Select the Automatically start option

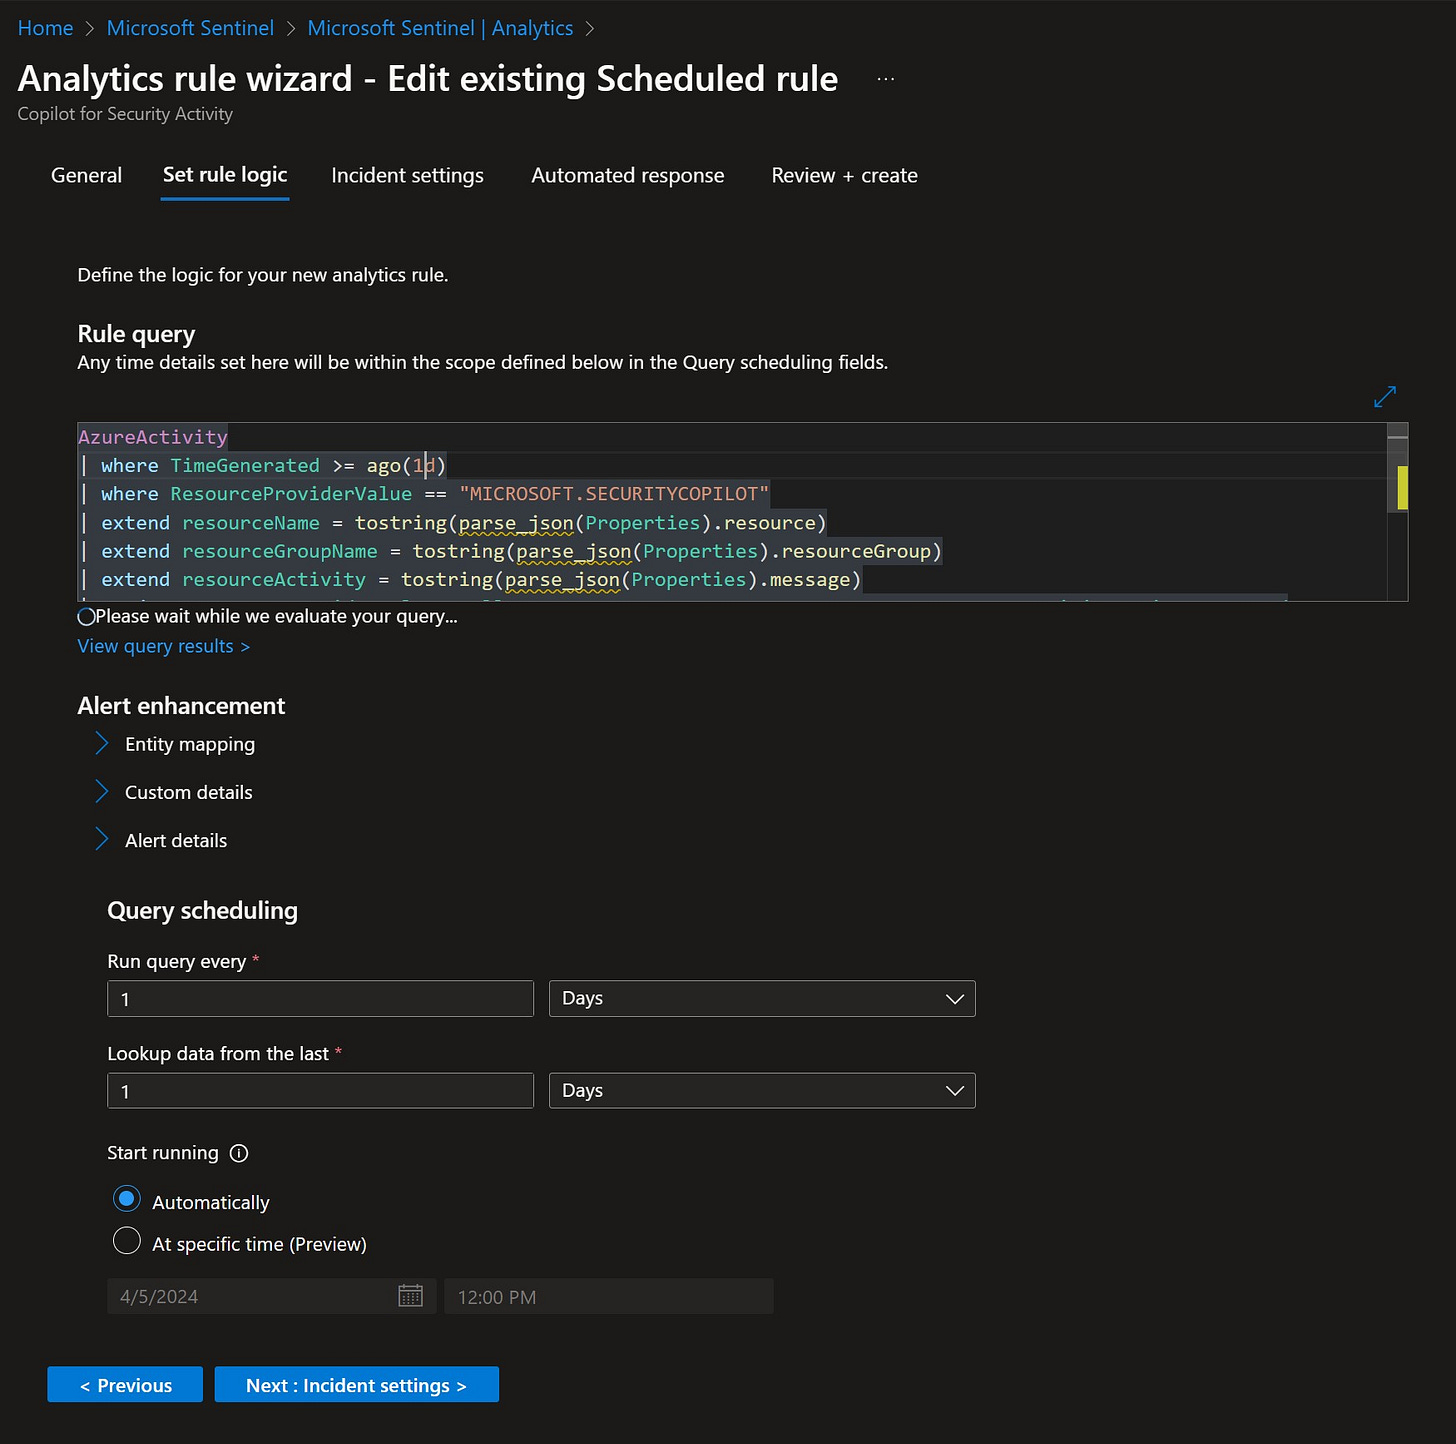tap(126, 1199)
